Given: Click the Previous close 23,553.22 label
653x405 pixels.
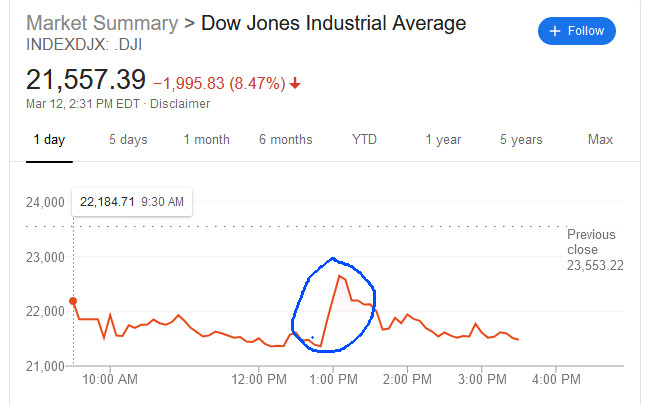Looking at the screenshot, I should click(595, 250).
